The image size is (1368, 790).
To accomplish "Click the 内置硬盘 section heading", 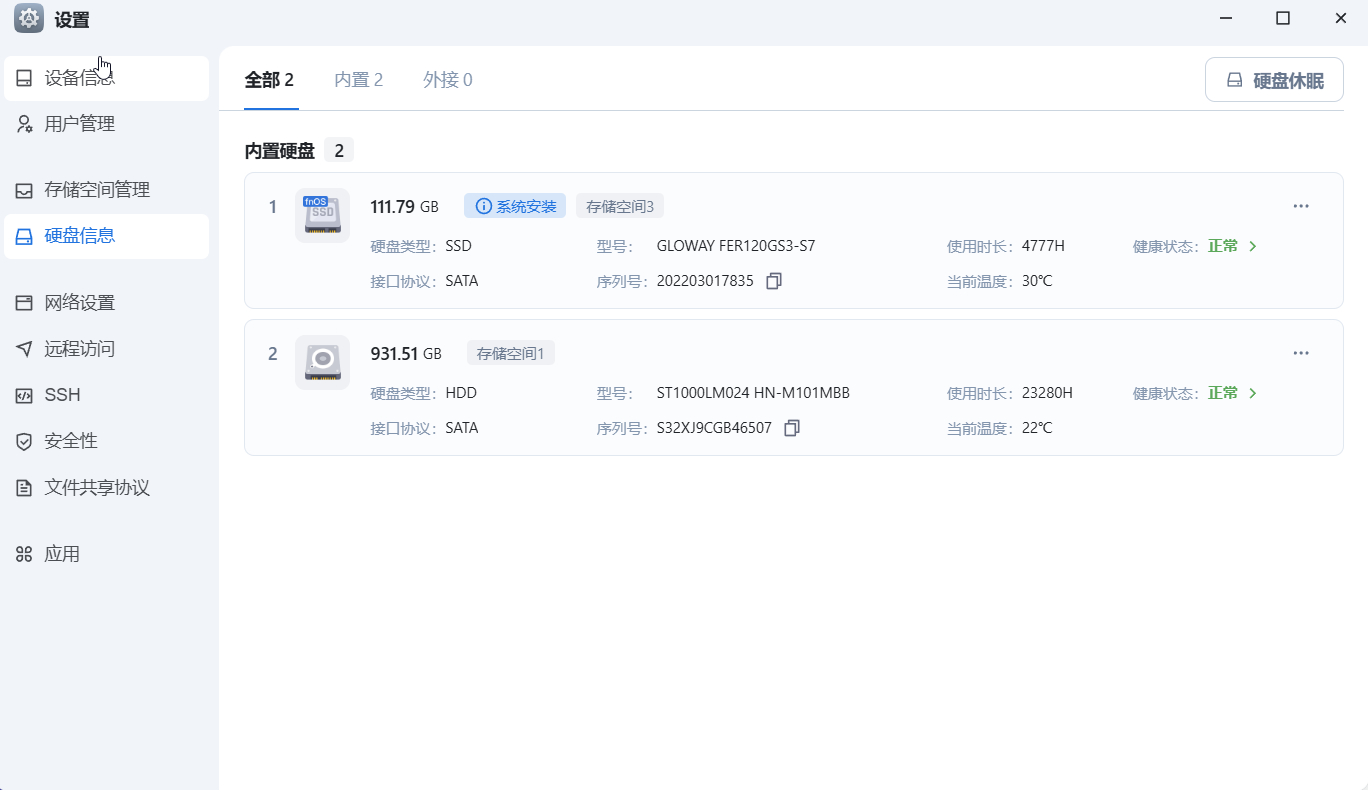I will 280,151.
